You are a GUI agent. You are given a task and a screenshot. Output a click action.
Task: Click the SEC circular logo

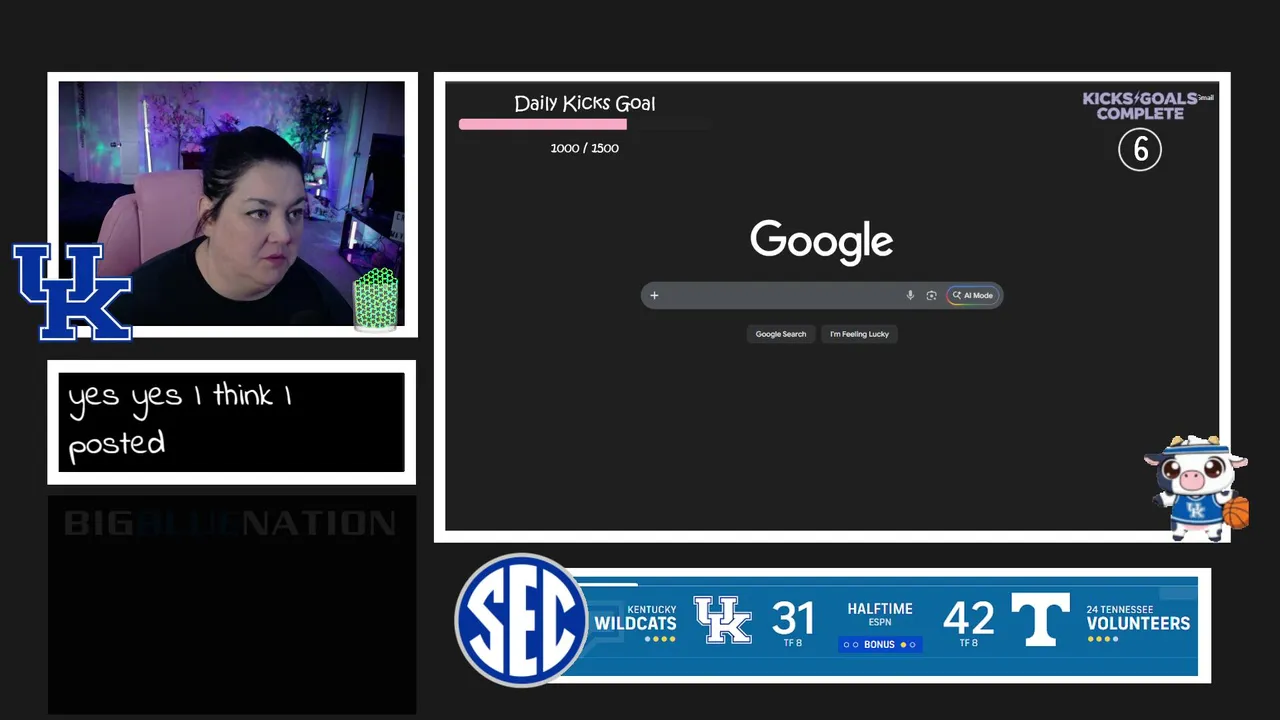tap(520, 620)
